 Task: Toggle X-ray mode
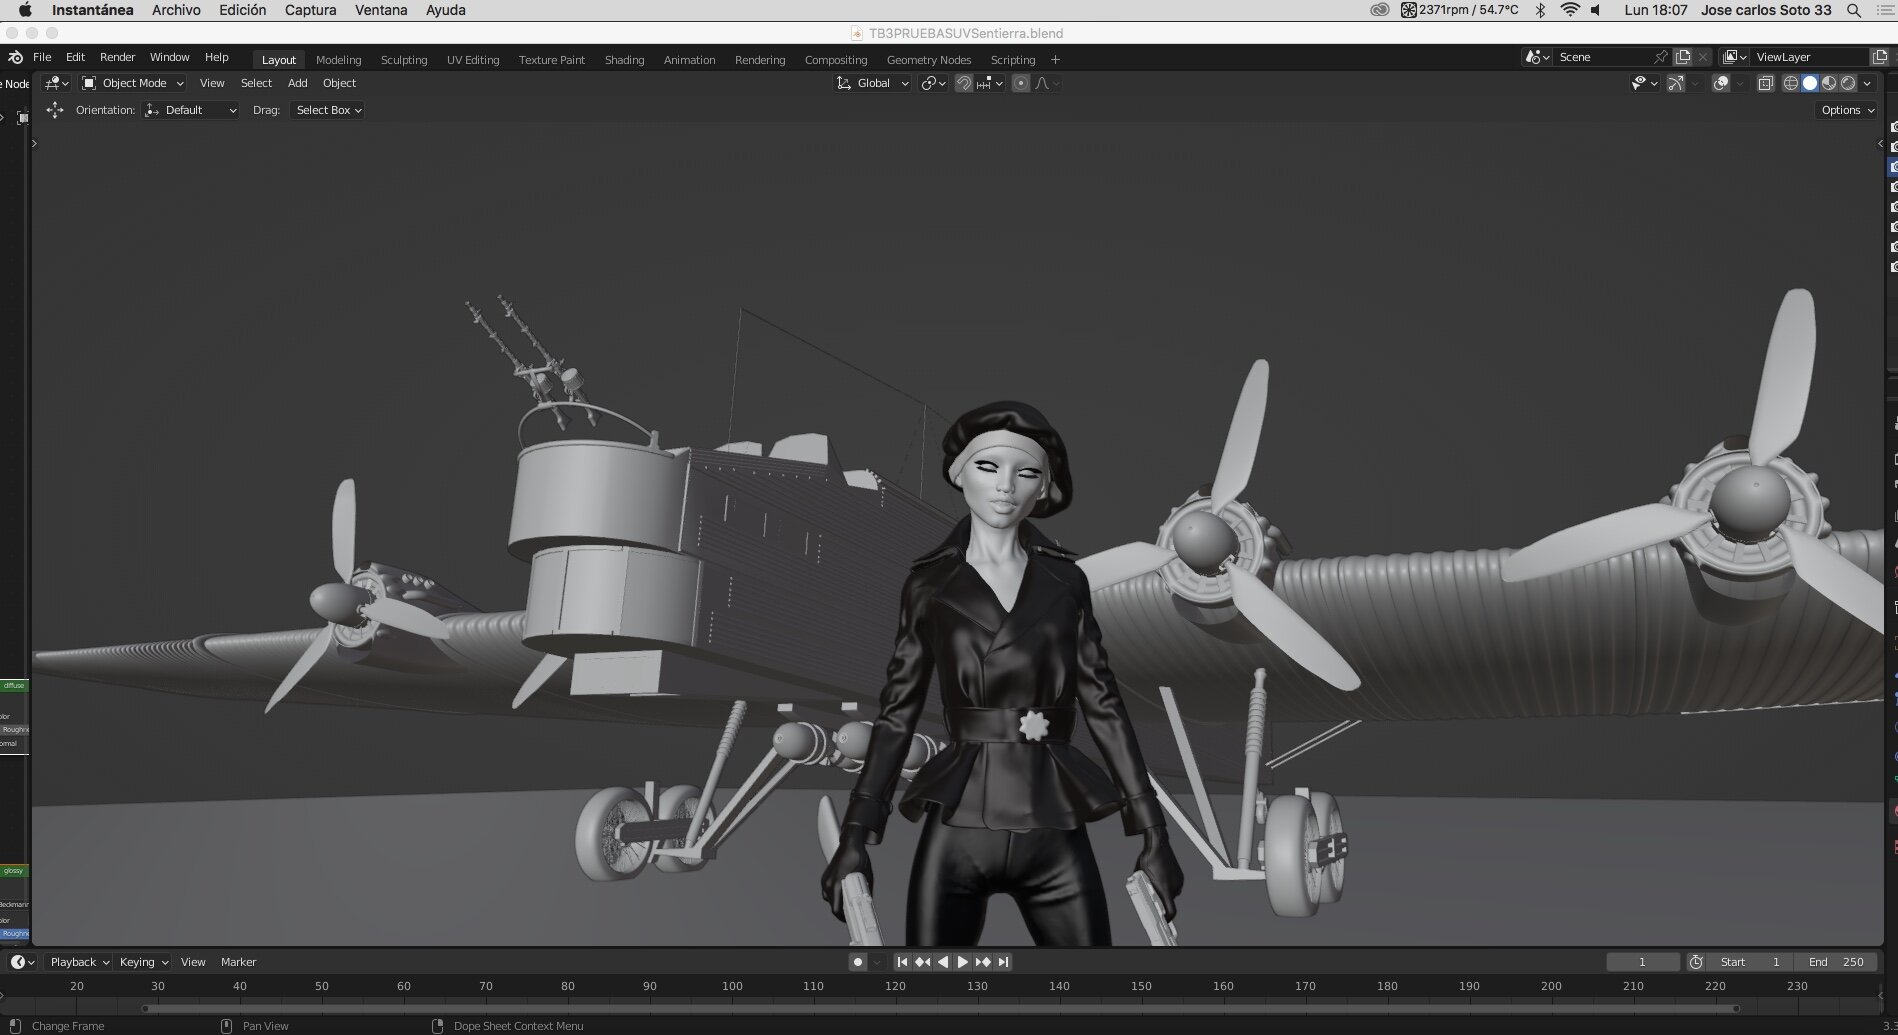1766,83
